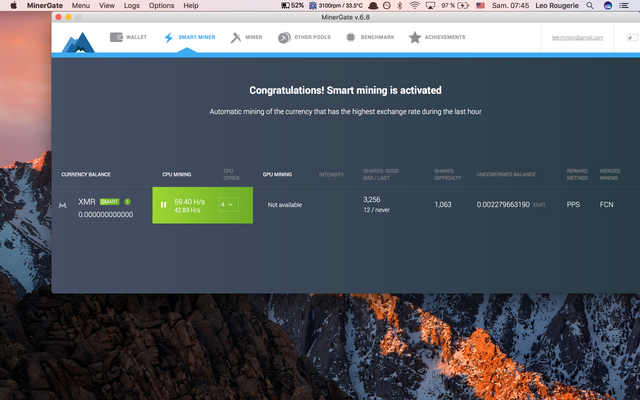Viewport: 640px width, 400px height.
Task: Click the green notification badge showing 1
Action: click(127, 202)
